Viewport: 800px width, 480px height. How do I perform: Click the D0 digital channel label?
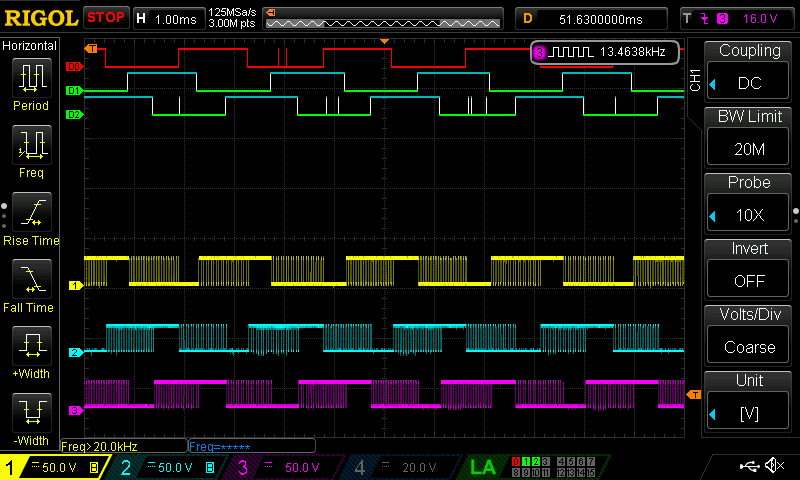coord(74,66)
